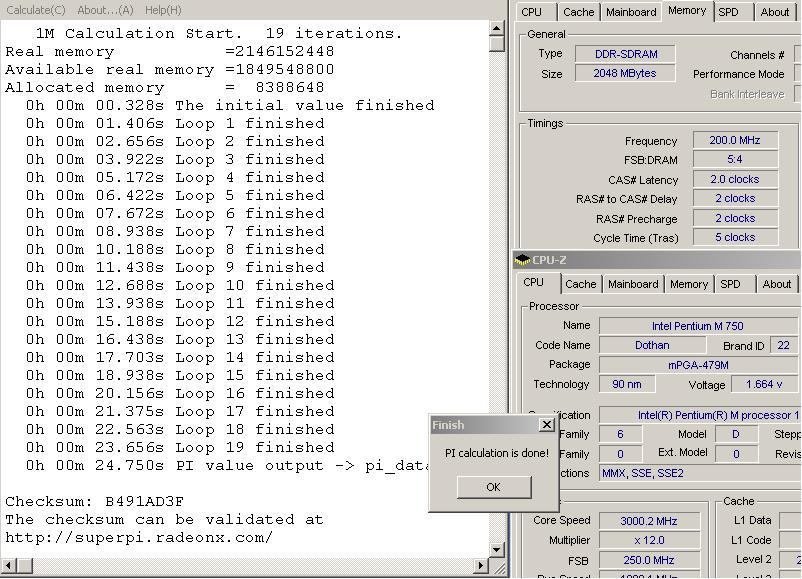Open Mainboard tab in upper CPU-Z window
This screenshot has width=802, height=579.
[x=631, y=12]
